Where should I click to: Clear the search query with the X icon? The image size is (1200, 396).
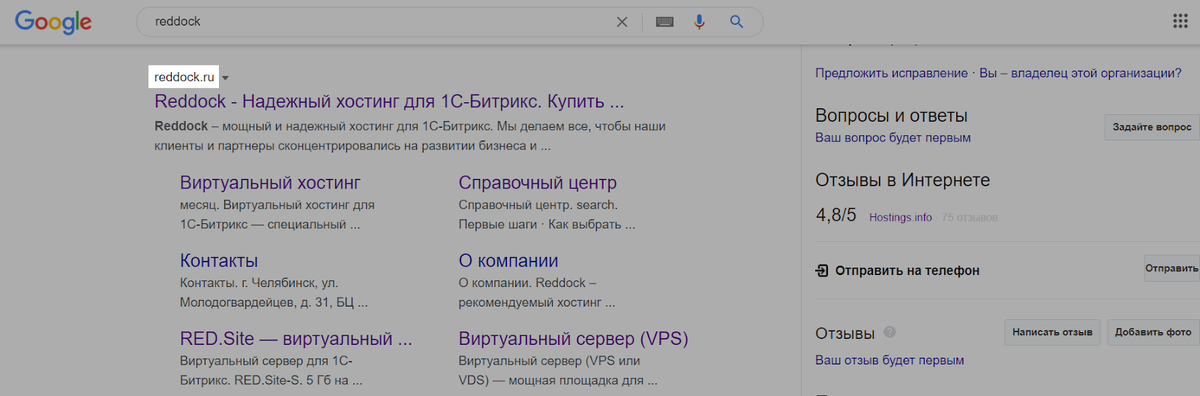click(622, 22)
